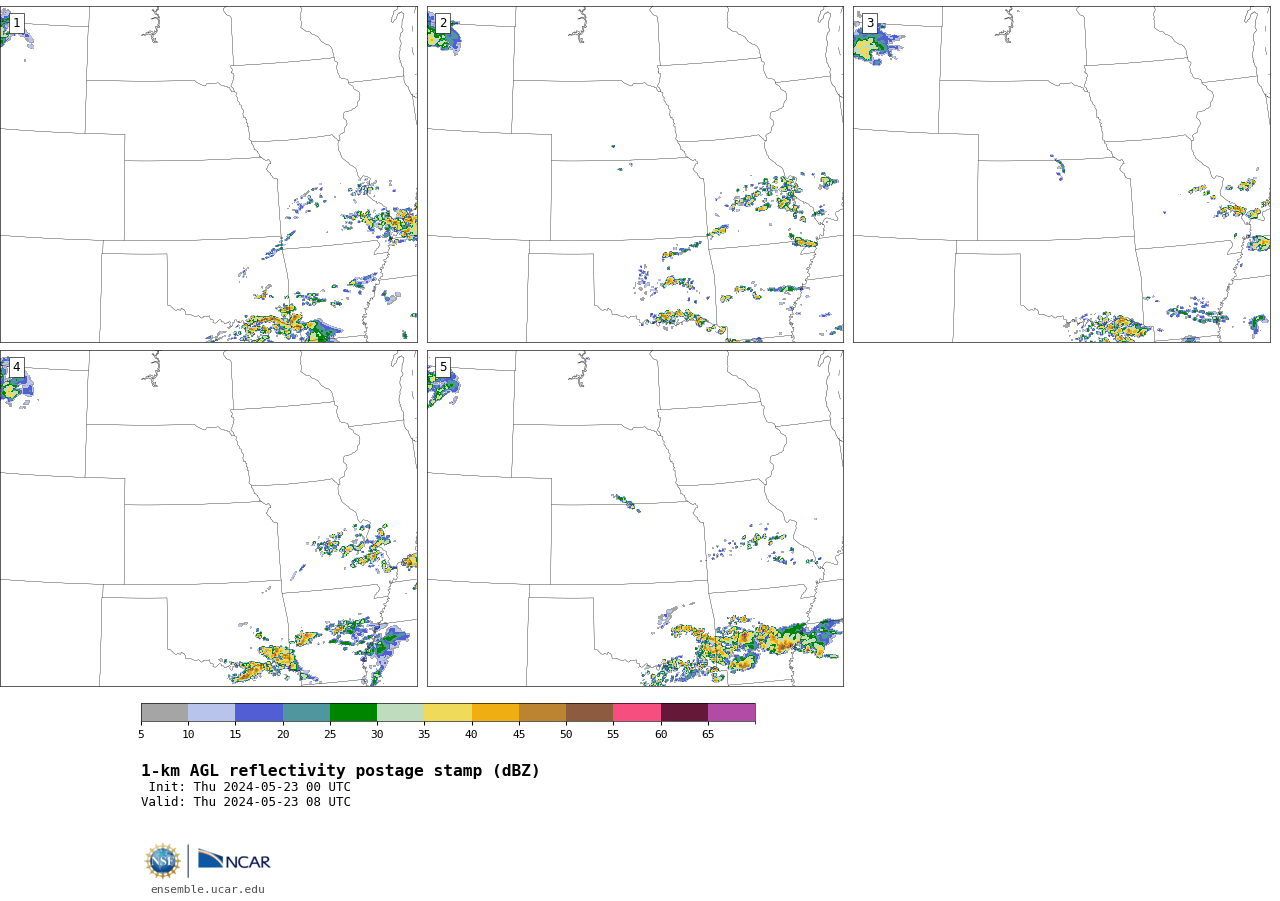The height and width of the screenshot is (901, 1280).
Task: Open ensemble member 2 reflectivity map
Action: 635,174
